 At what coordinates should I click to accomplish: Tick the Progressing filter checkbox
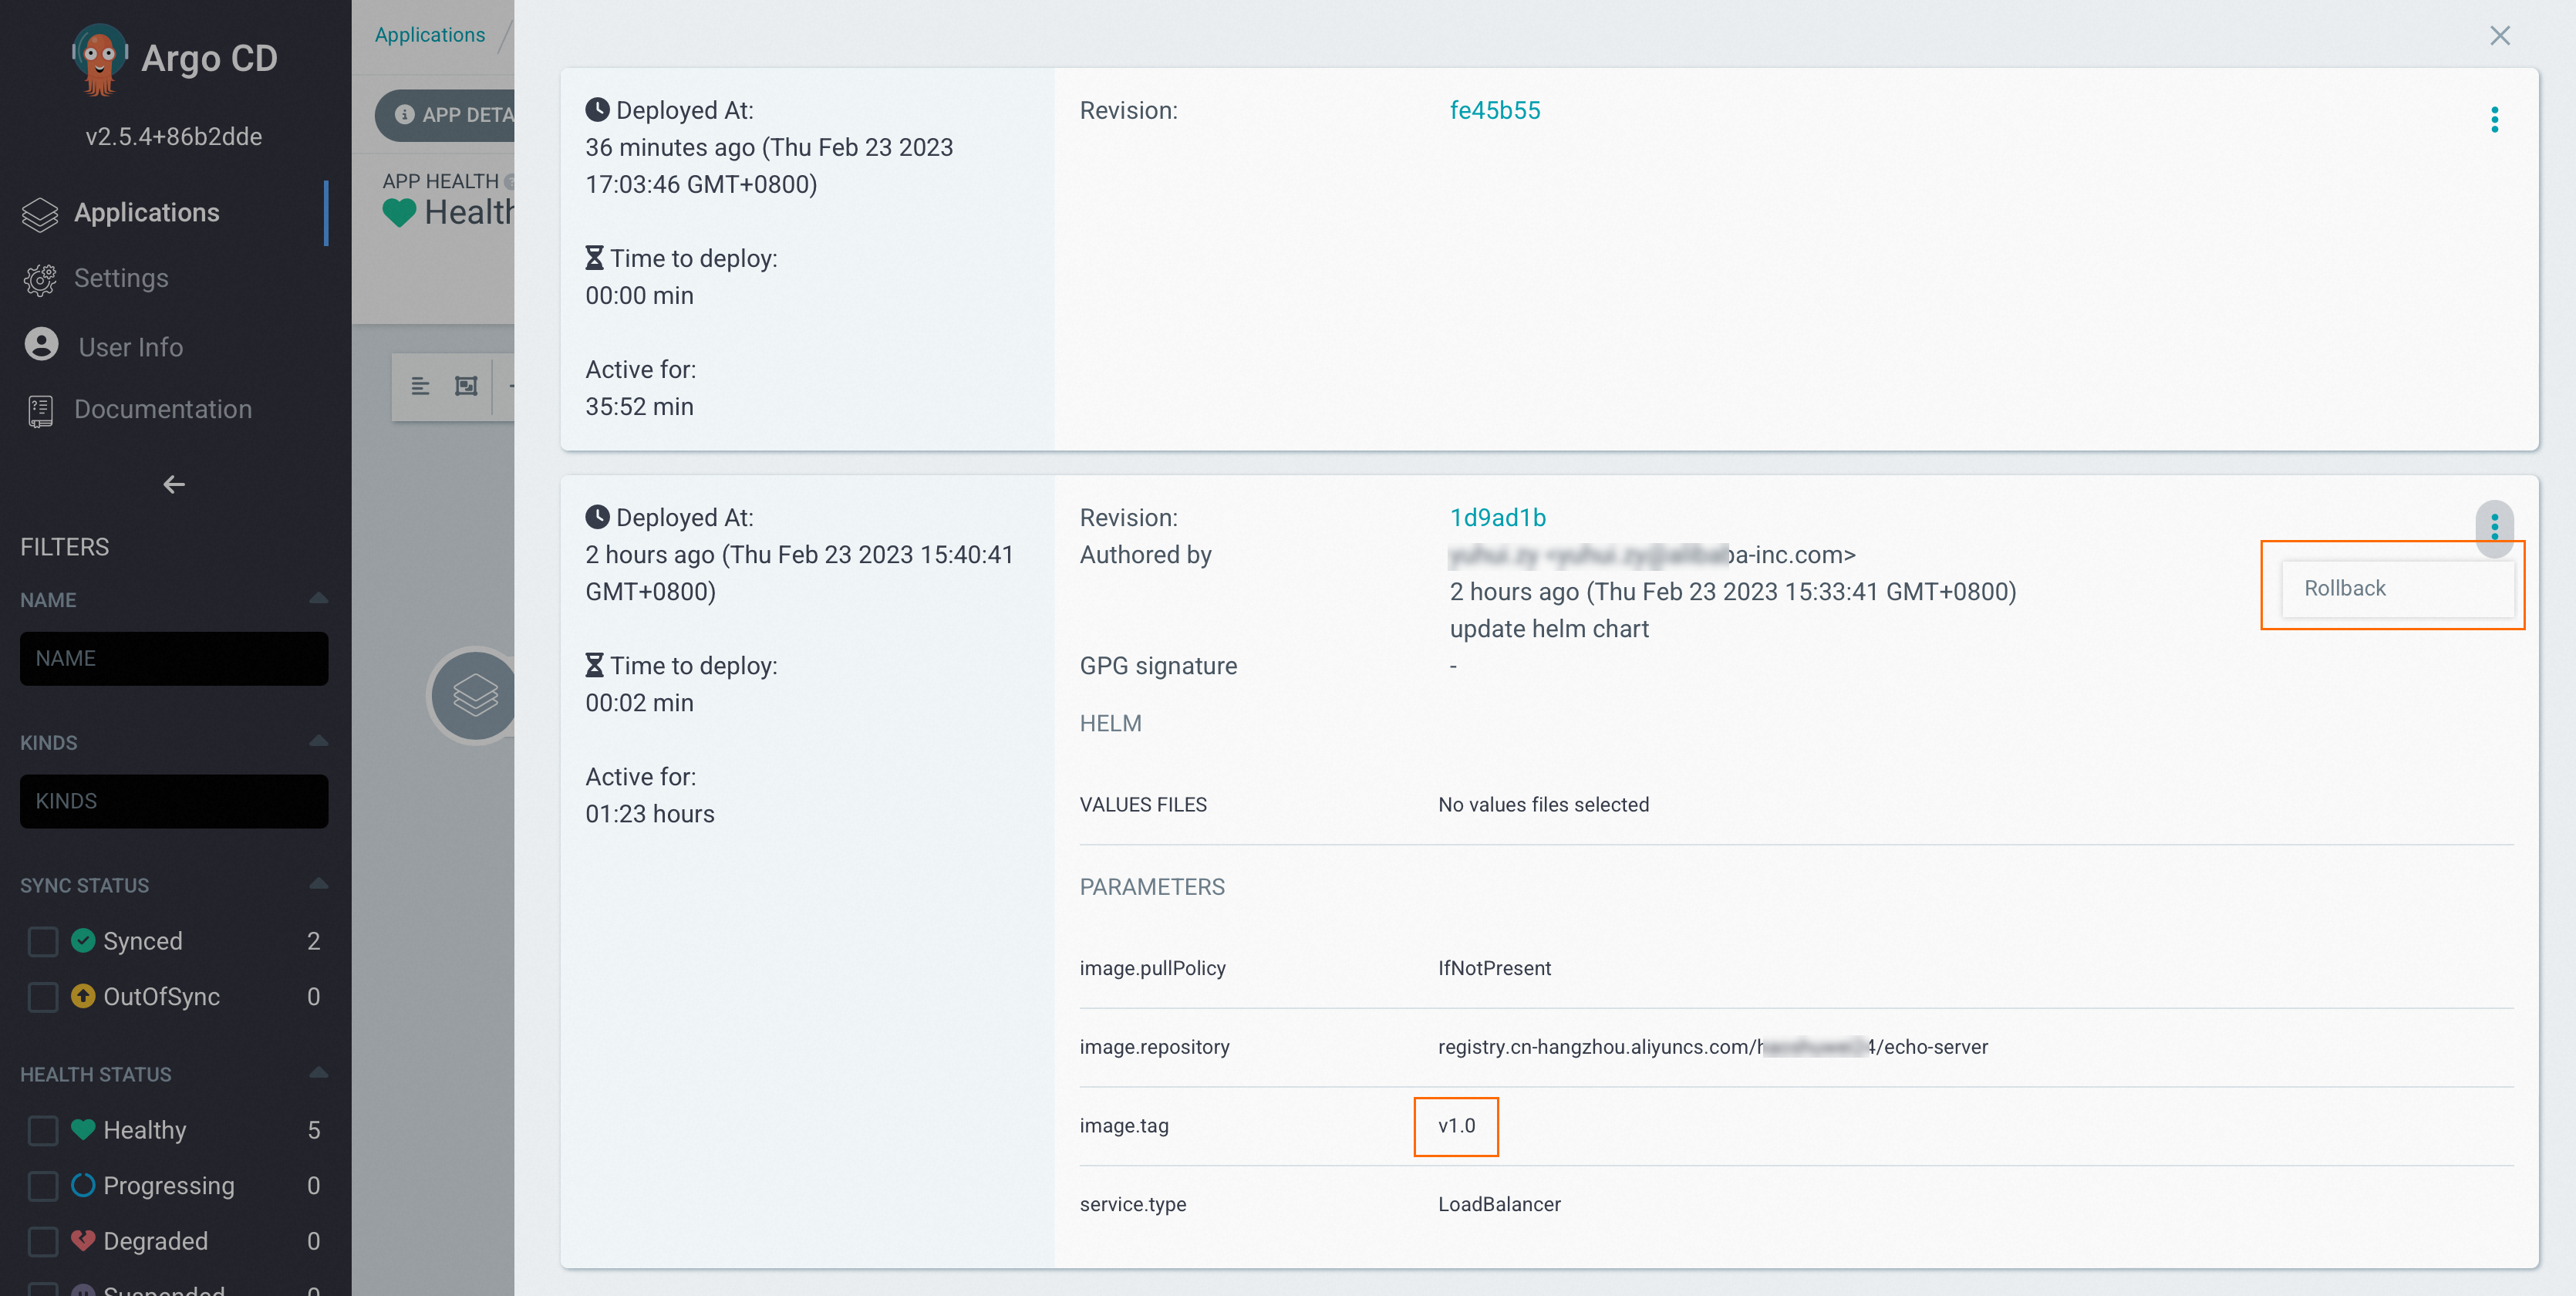click(x=43, y=1186)
